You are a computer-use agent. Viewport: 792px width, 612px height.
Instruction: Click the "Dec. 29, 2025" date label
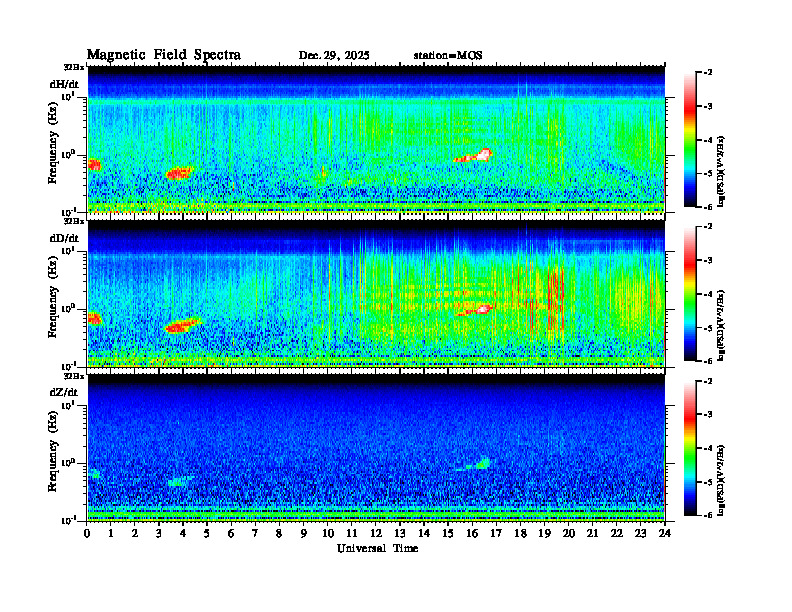[x=334, y=56]
